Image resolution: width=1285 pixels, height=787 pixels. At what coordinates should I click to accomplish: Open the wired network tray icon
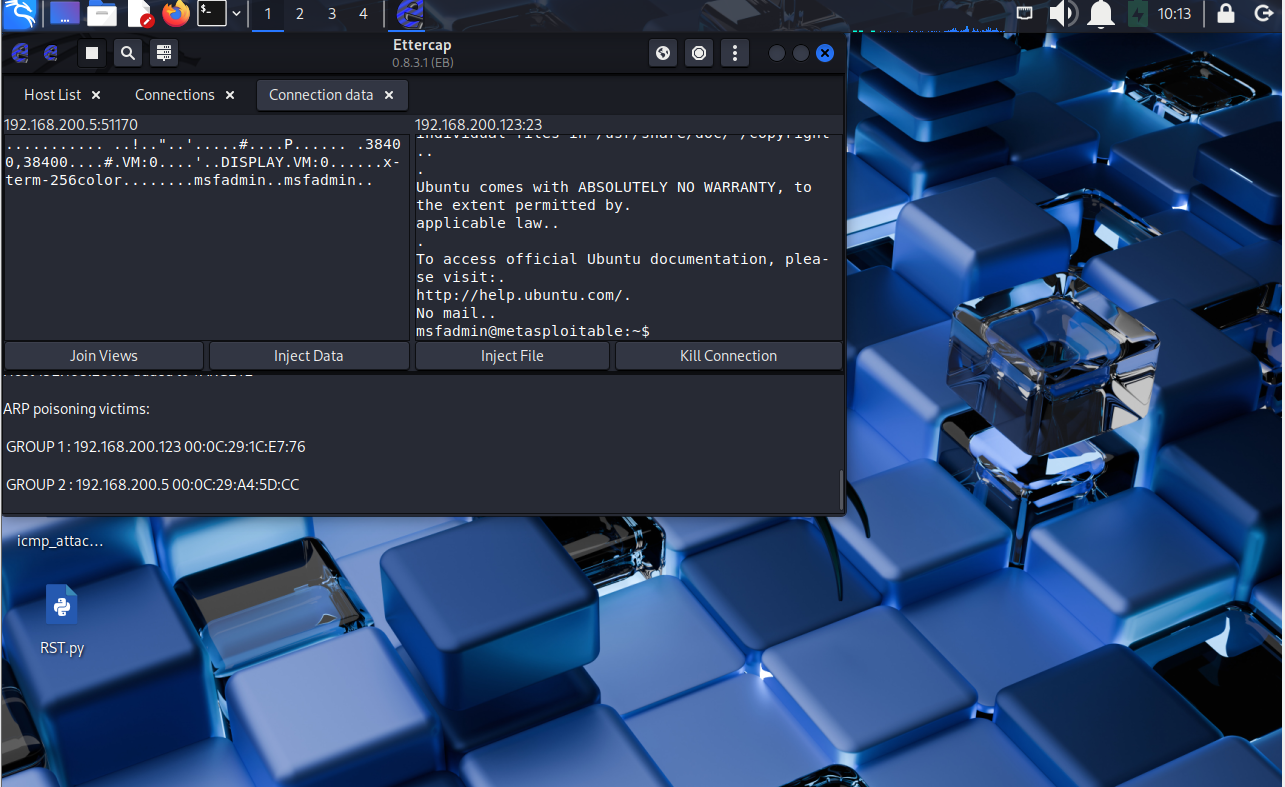1025,14
